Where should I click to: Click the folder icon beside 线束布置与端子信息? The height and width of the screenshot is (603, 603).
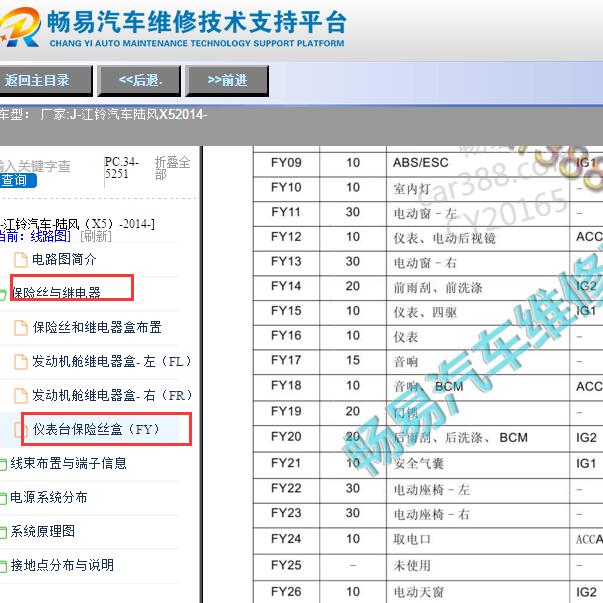[3, 465]
